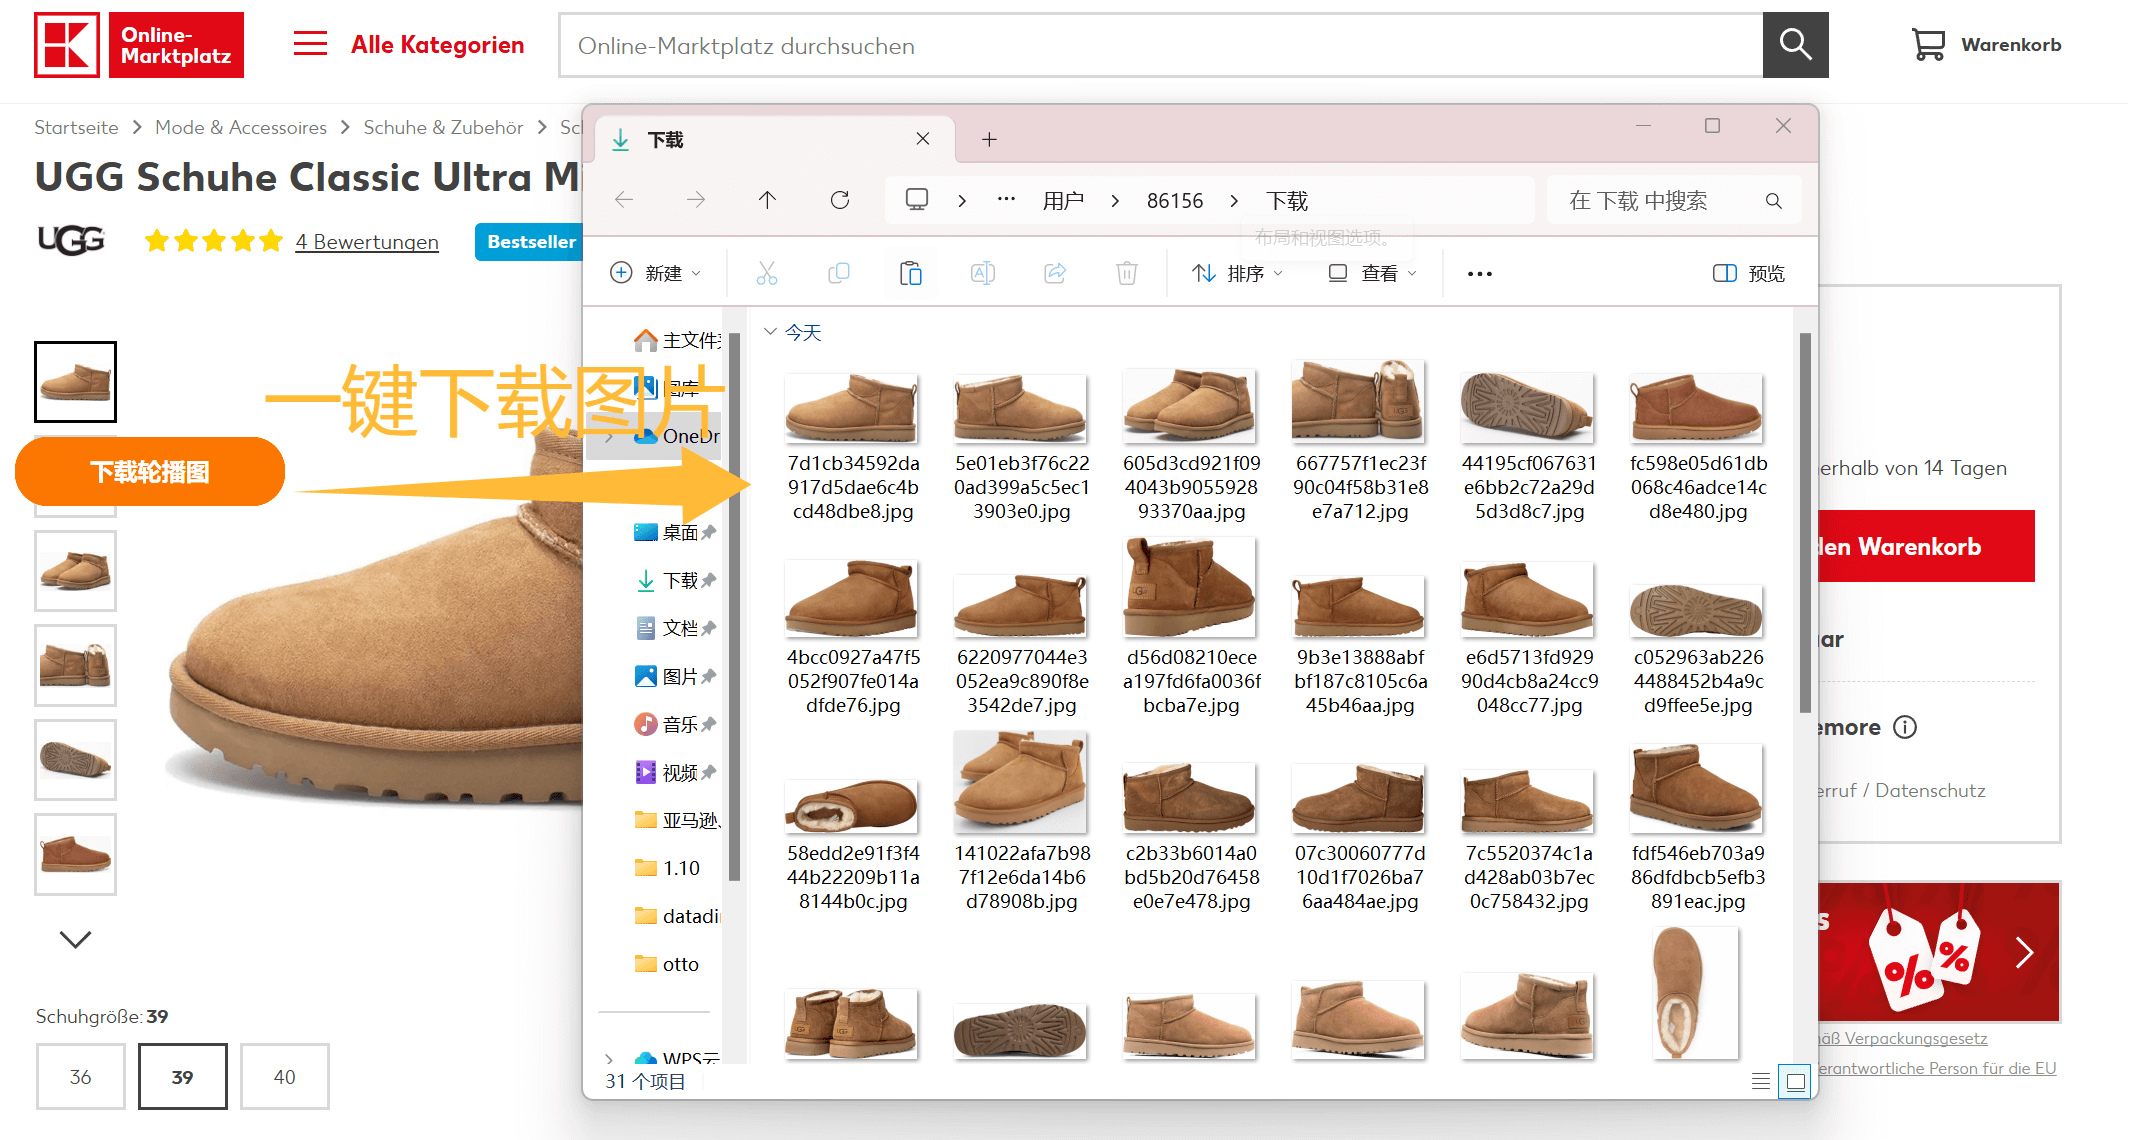This screenshot has height=1140, width=2130.
Task: Click the search icon in 下载 search box
Action: (1773, 201)
